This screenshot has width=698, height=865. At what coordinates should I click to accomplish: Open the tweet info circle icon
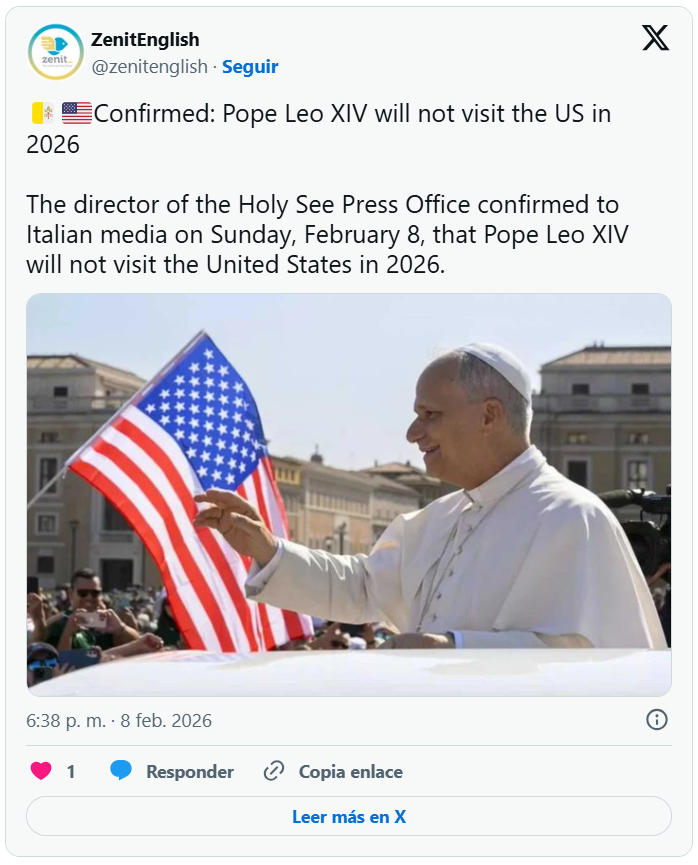(x=656, y=719)
